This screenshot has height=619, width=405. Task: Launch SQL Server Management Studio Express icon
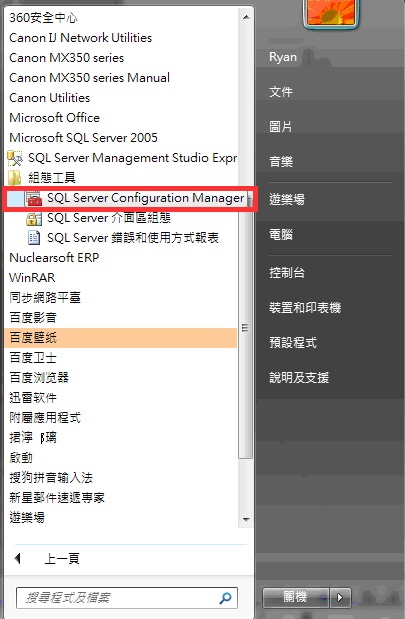click(15, 158)
